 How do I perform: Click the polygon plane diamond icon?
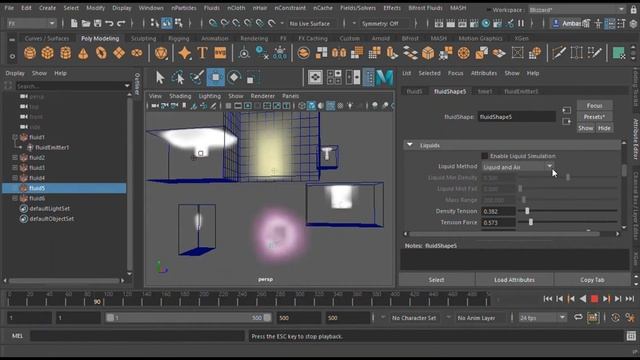[x=119, y=53]
